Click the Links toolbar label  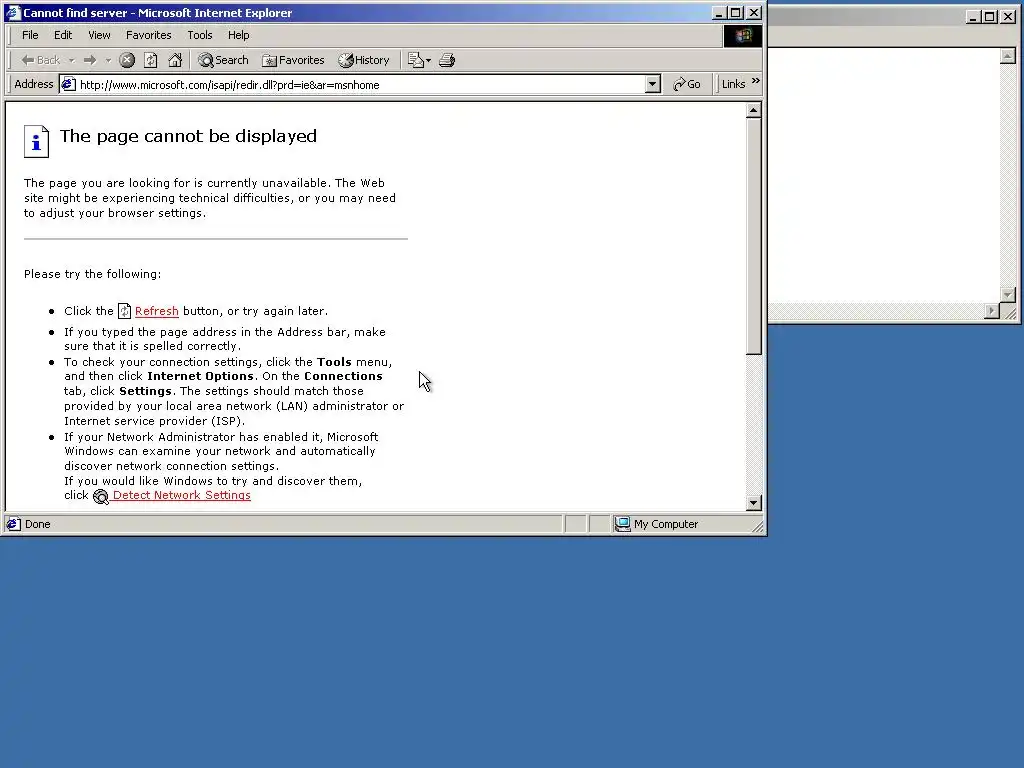click(733, 84)
